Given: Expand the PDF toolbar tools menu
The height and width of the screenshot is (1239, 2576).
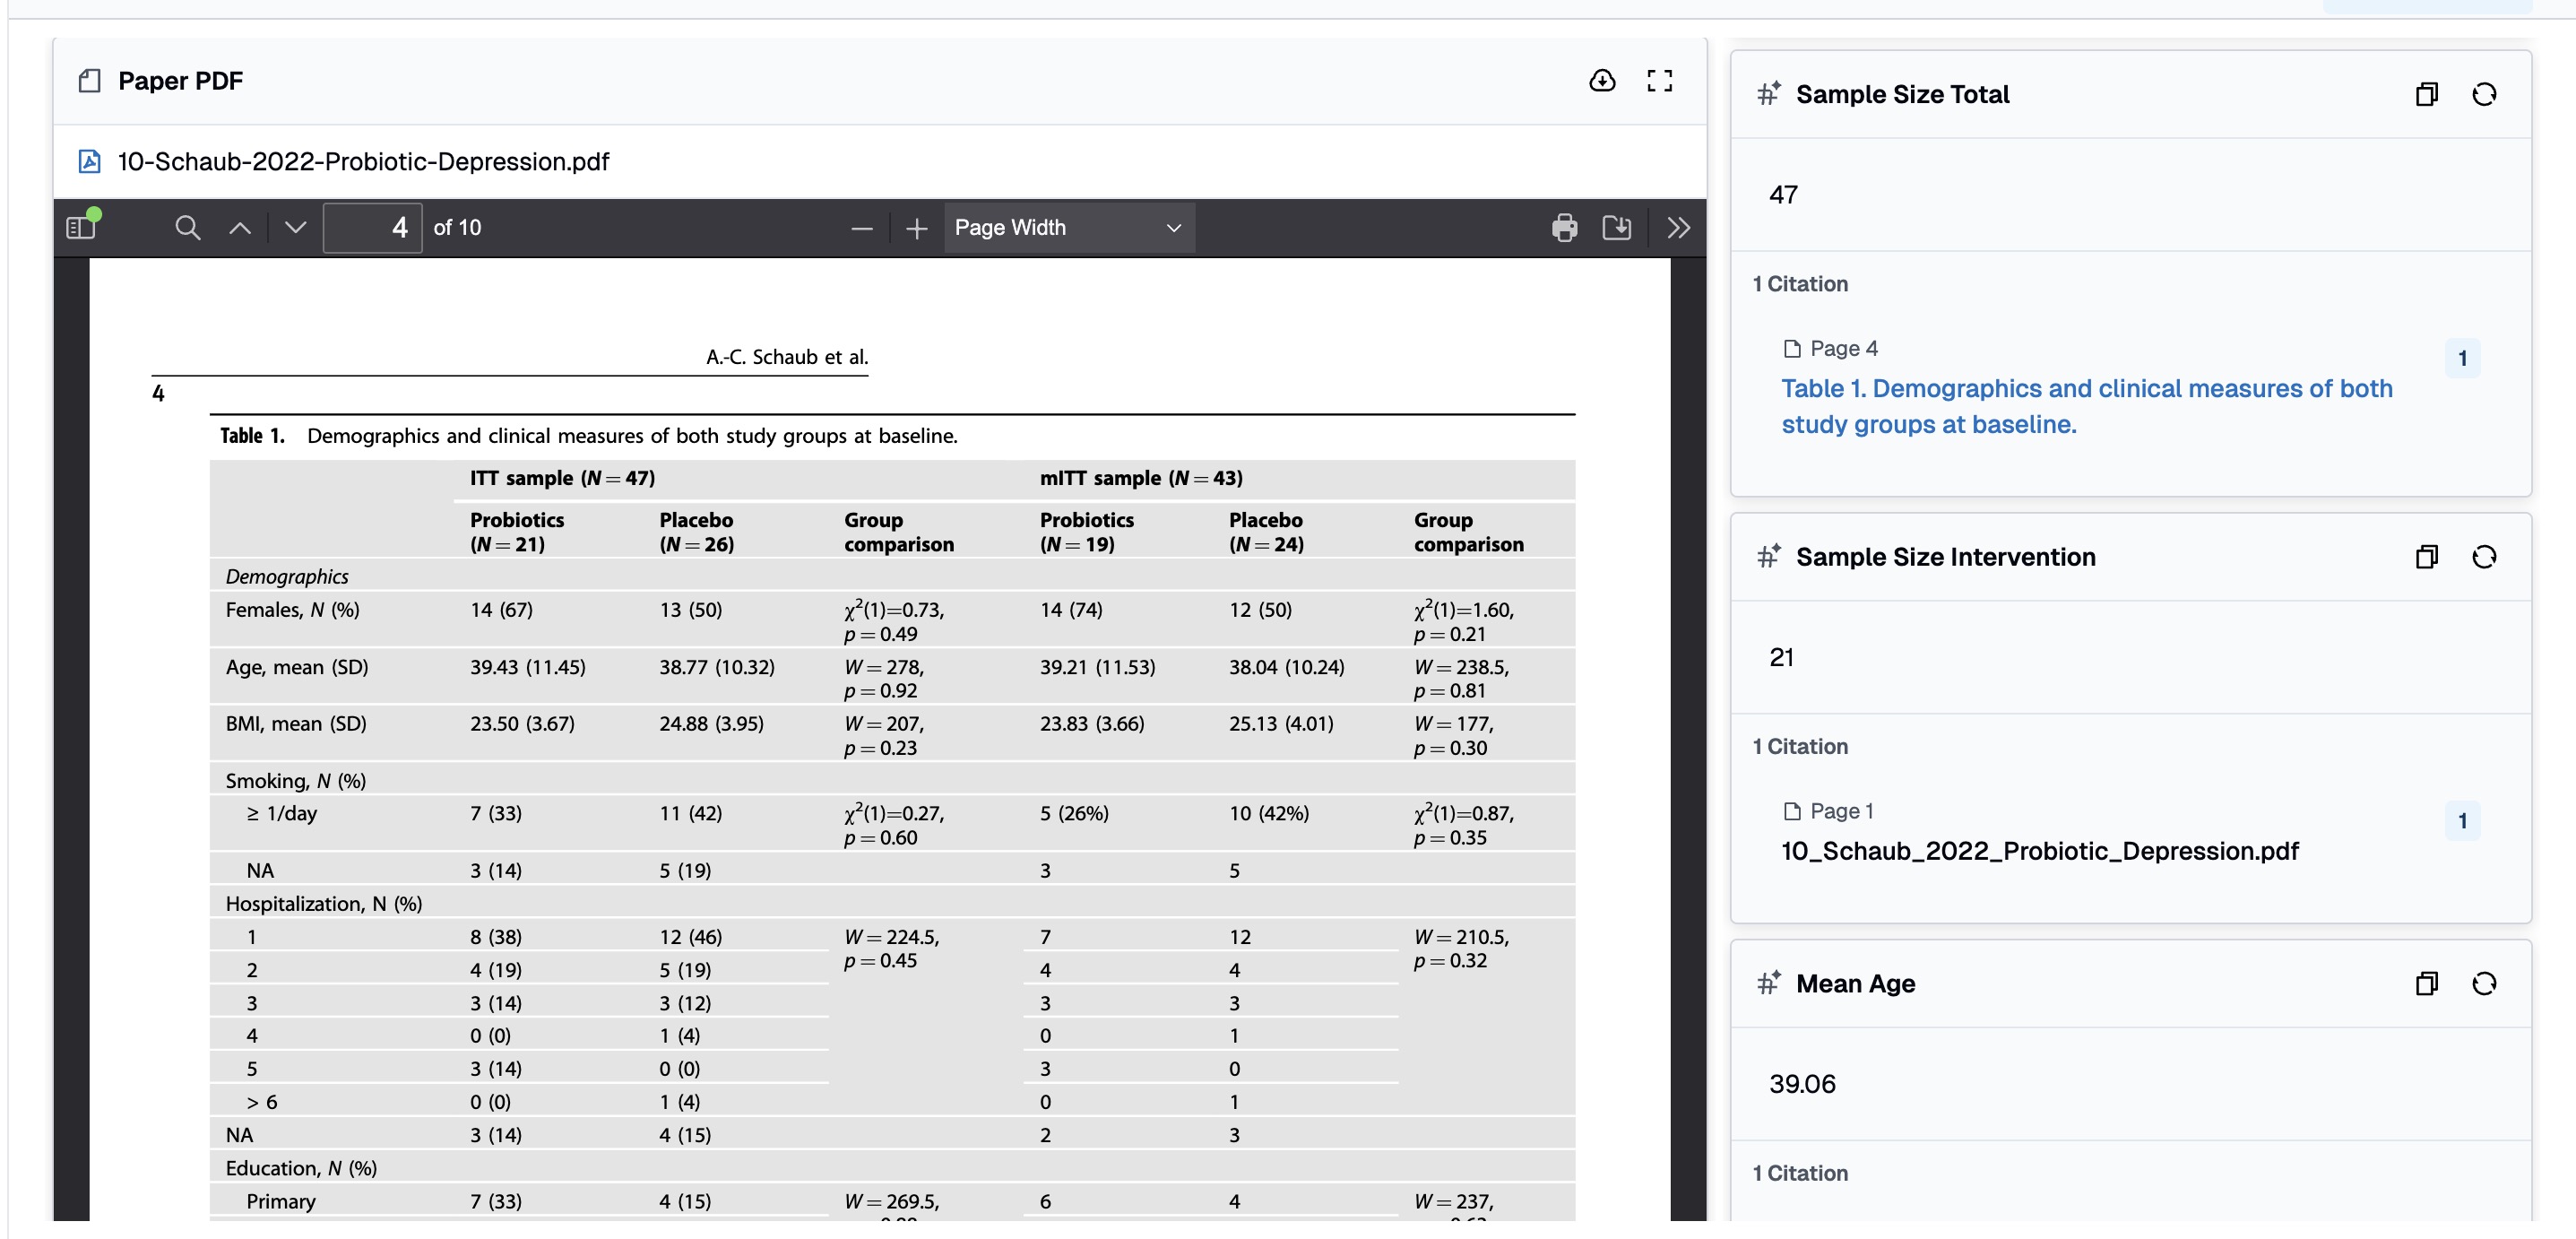Looking at the screenshot, I should (x=1678, y=228).
